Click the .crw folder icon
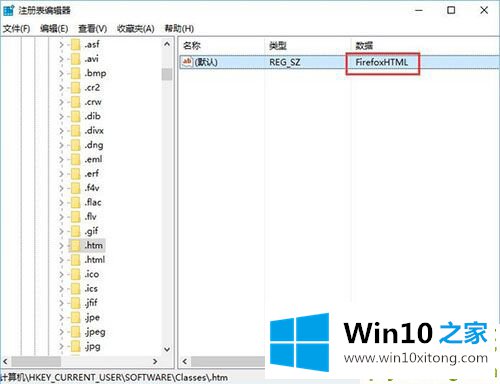Image resolution: width=500 pixels, height=384 pixels. coord(76,102)
